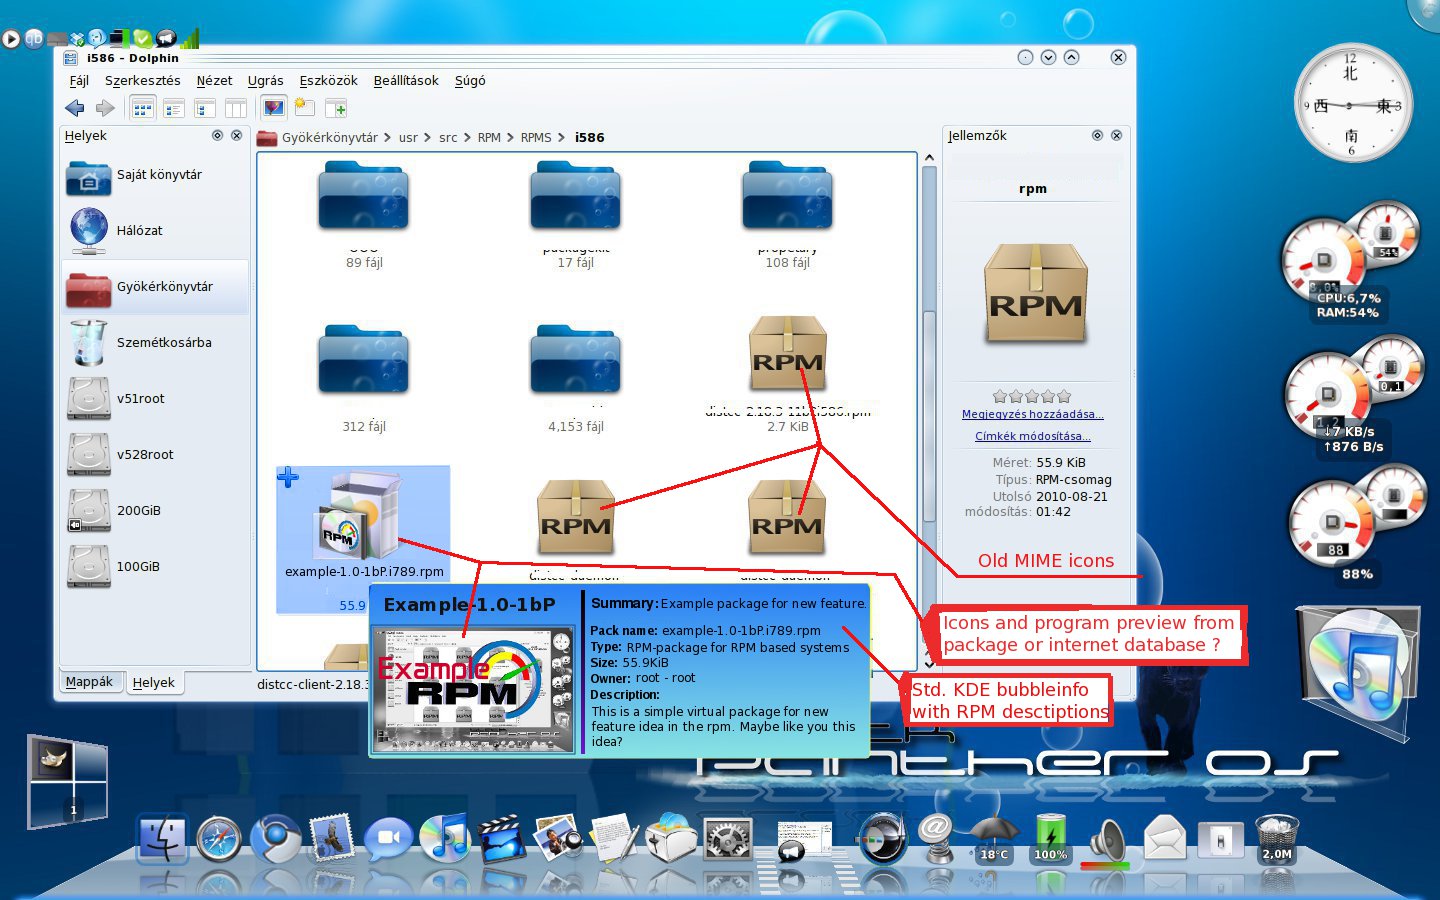Open the 100GiB drive
The image size is (1440, 900).
tap(155, 567)
